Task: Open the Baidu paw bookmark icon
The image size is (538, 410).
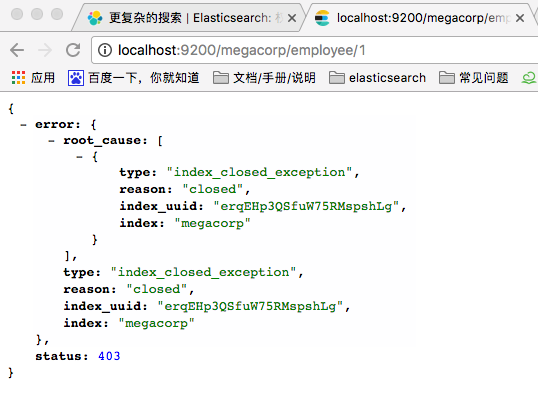Action: point(75,78)
